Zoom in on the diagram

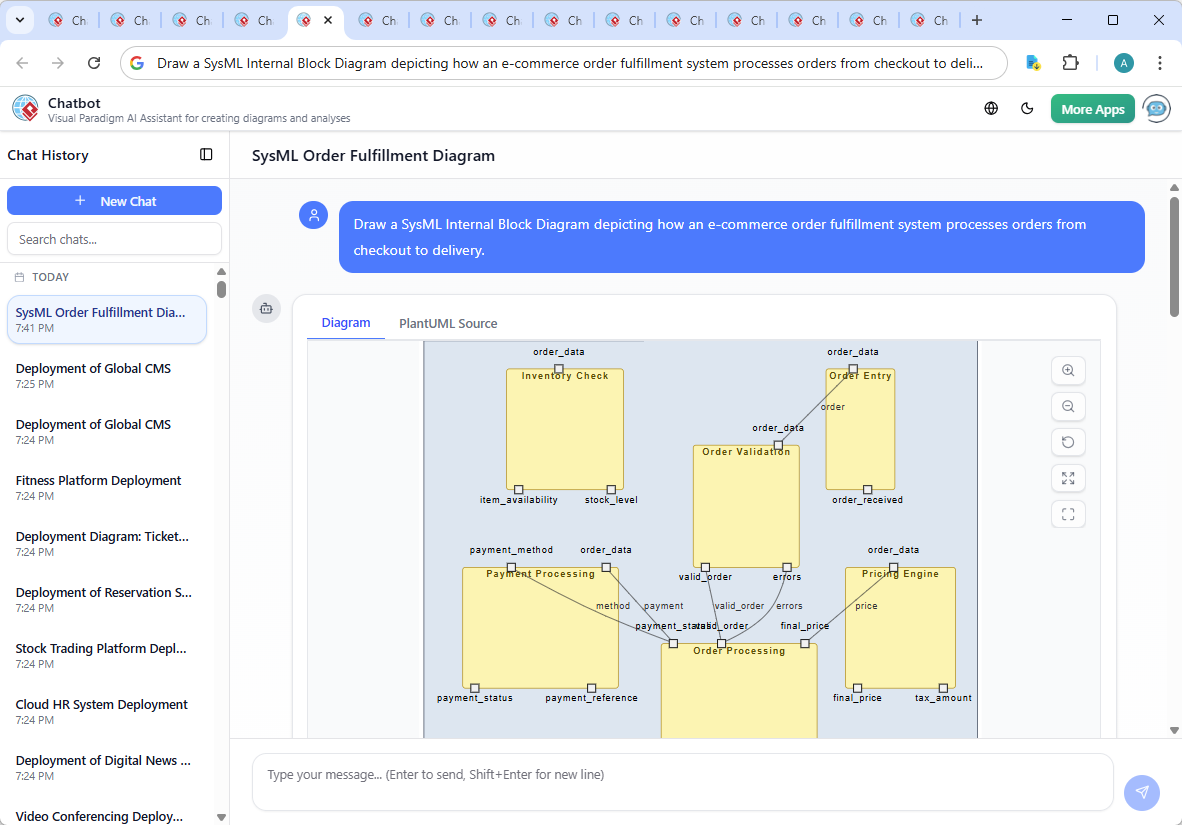pos(1068,370)
